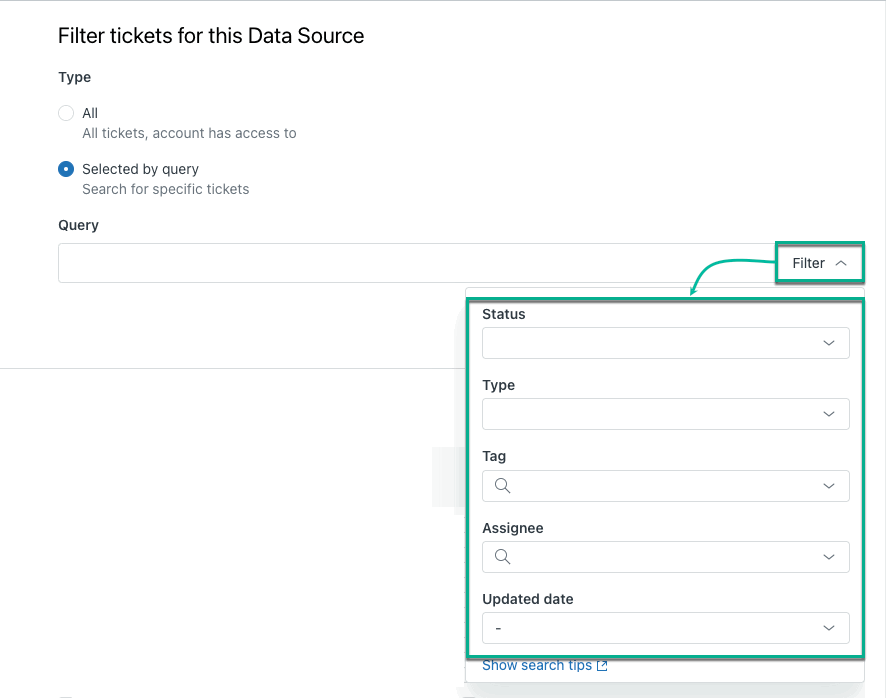Open the Status filter dropdown

coord(665,343)
